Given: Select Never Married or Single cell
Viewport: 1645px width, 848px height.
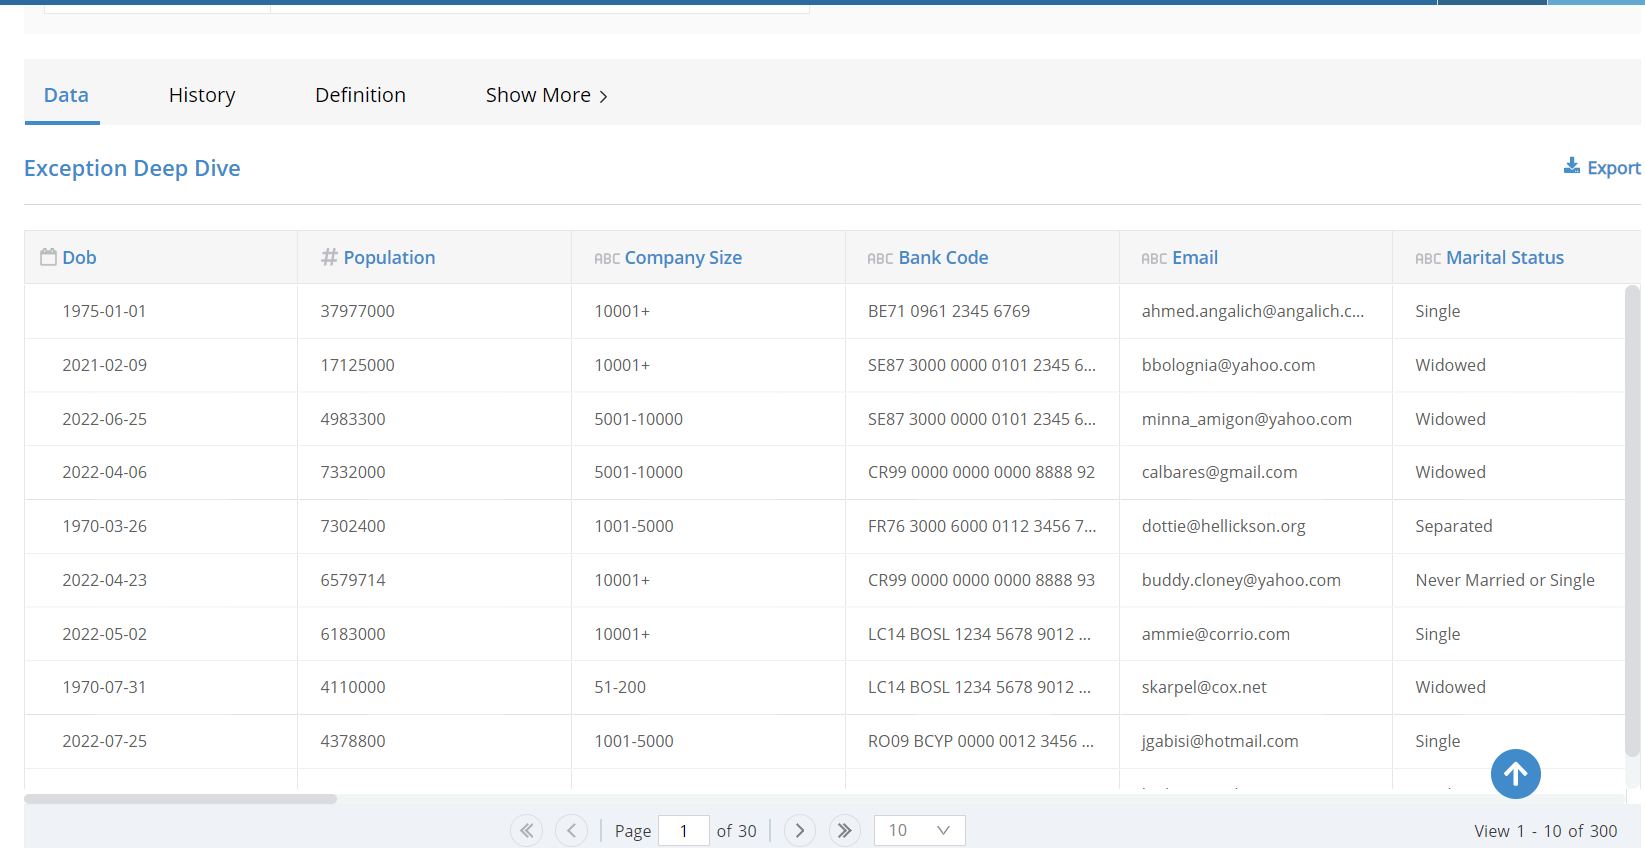Looking at the screenshot, I should coord(1504,580).
